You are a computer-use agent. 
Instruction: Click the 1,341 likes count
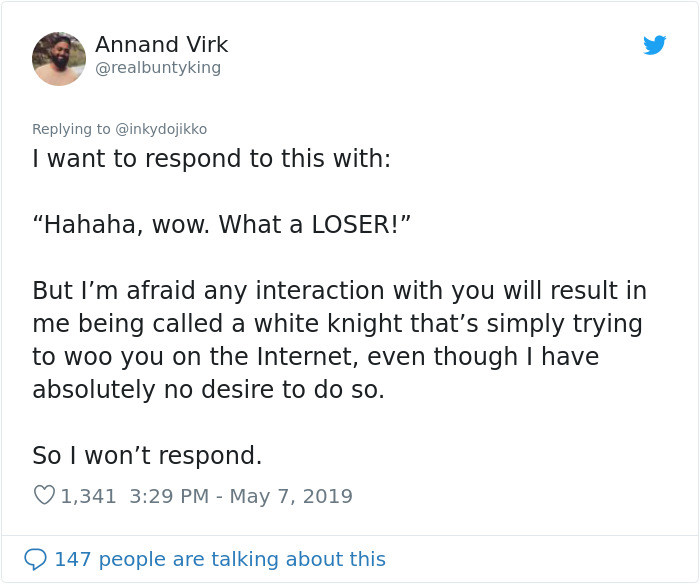[89, 496]
